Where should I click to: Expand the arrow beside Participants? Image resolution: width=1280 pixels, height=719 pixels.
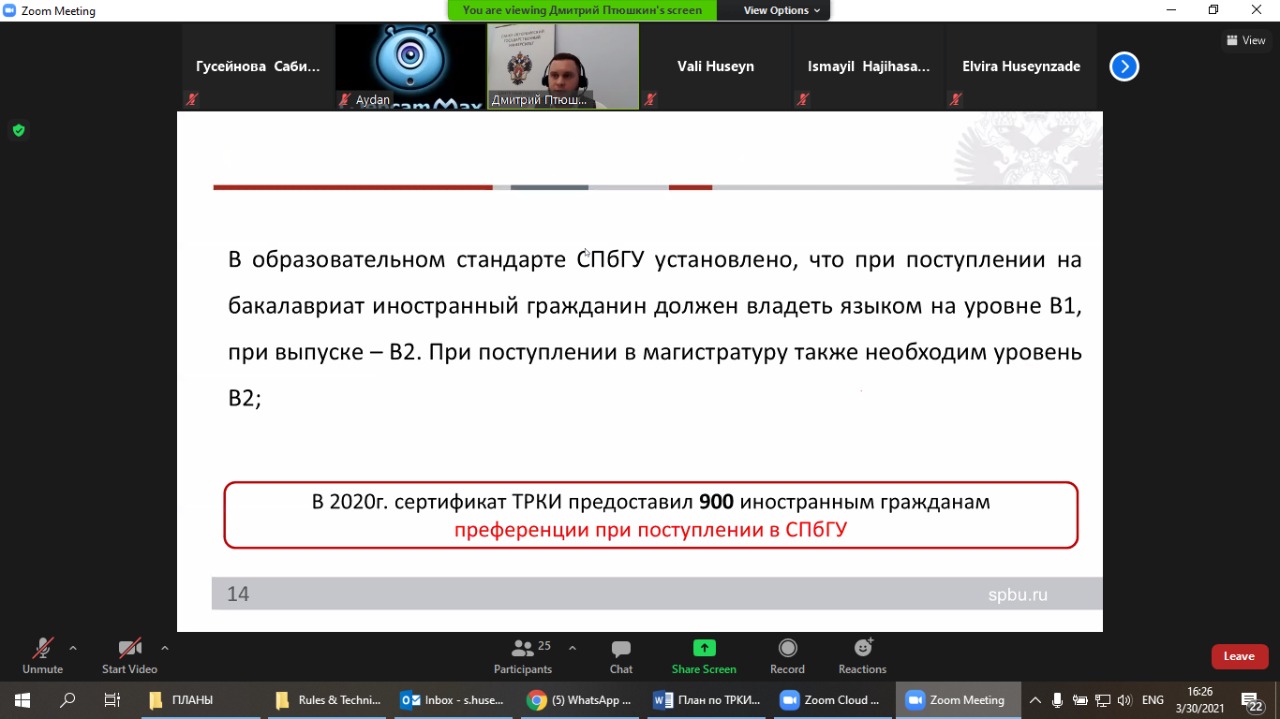(x=572, y=648)
